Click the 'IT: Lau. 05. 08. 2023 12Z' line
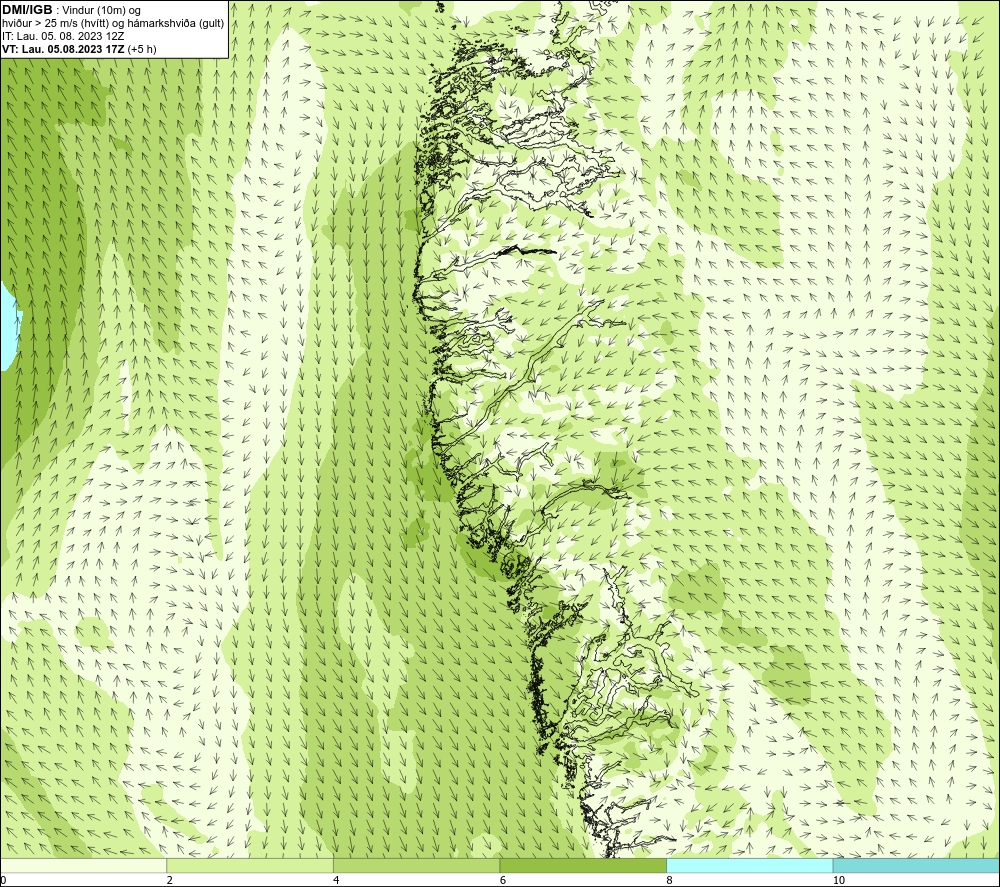1000x887 pixels. 63,36
